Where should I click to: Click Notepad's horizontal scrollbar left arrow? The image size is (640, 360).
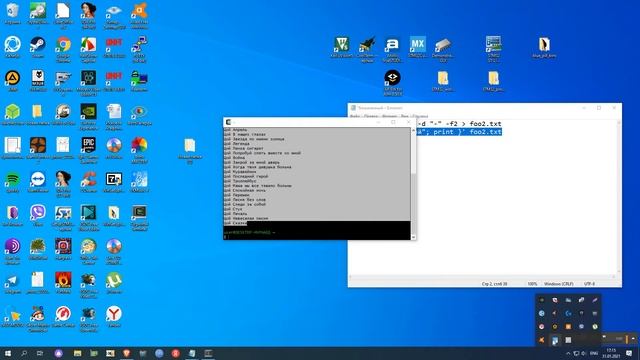click(350, 277)
